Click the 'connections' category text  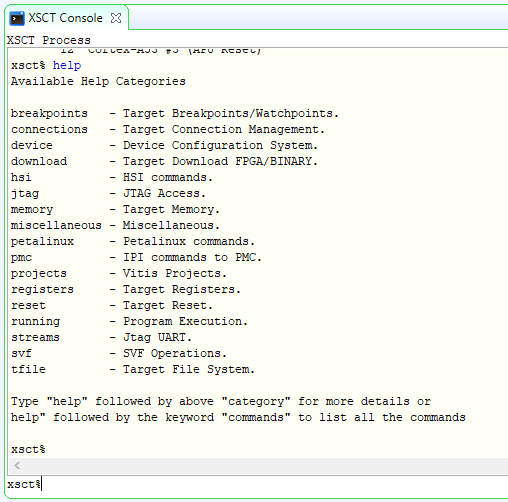pos(49,129)
